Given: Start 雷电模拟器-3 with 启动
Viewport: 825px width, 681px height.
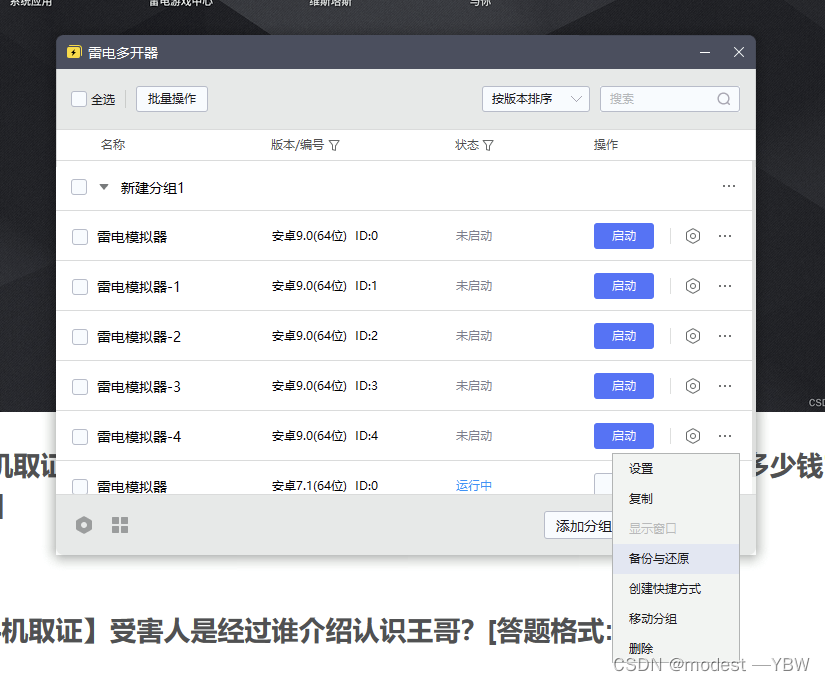Looking at the screenshot, I should click(623, 386).
